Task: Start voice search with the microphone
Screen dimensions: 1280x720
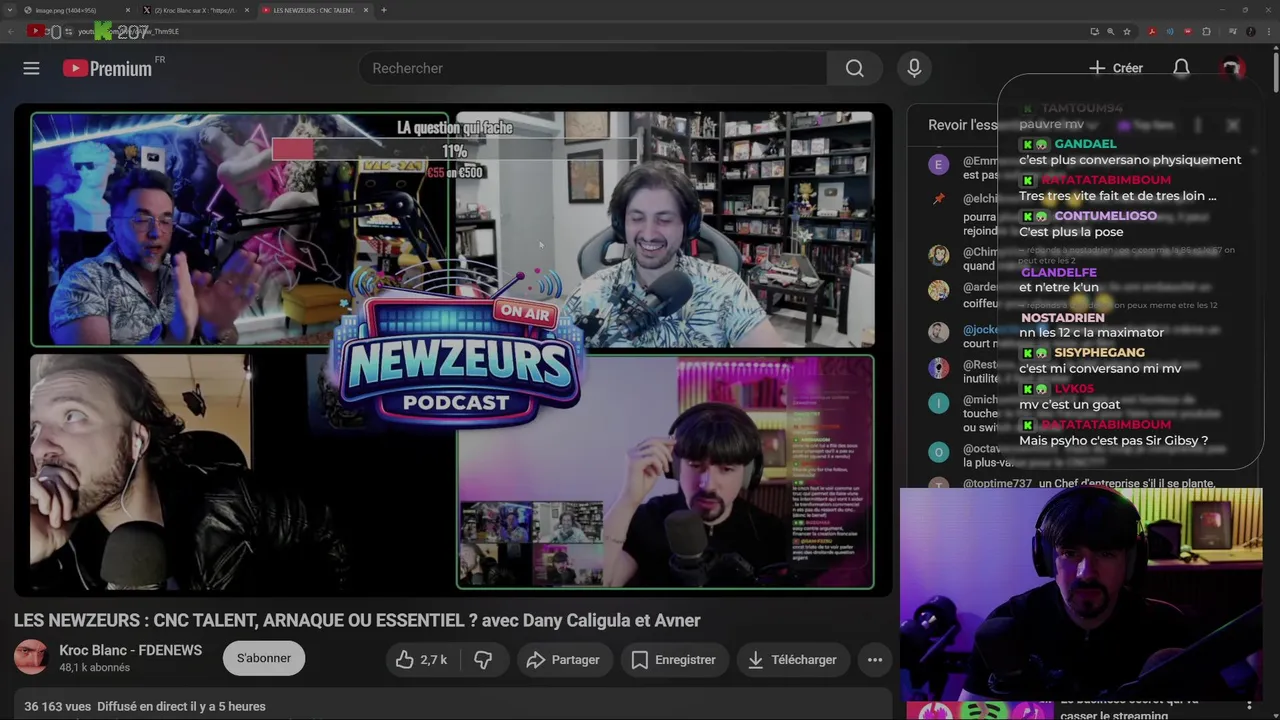Action: tap(913, 68)
